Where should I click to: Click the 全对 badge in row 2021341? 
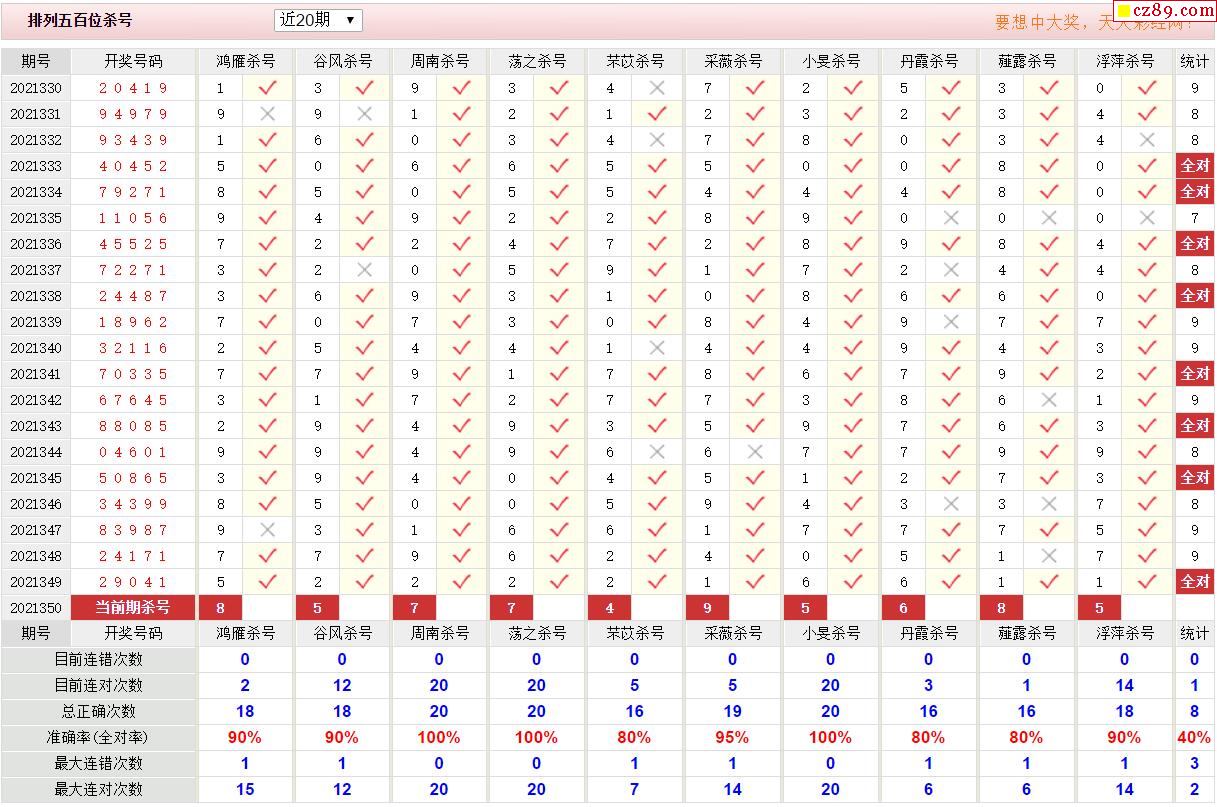[1195, 374]
